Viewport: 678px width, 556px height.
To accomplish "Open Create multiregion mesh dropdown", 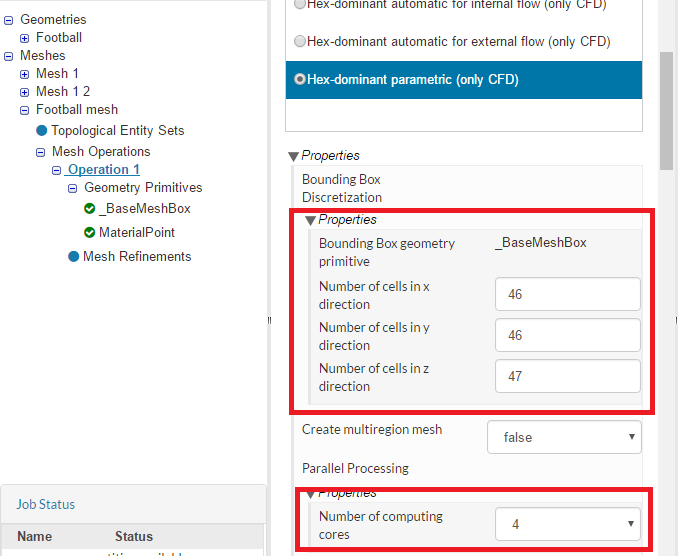I will tap(564, 437).
